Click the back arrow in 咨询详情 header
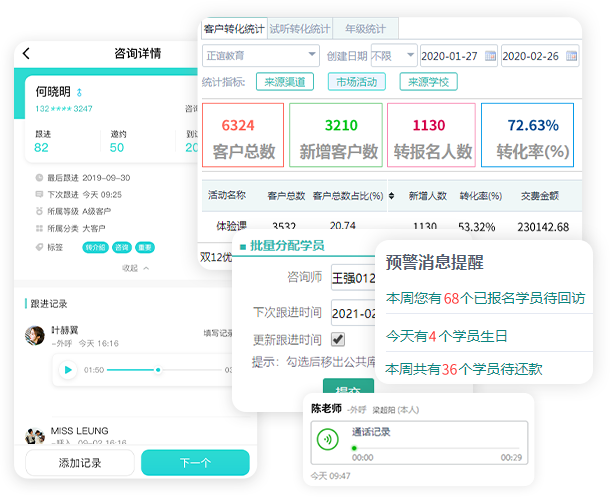 pos(26,54)
